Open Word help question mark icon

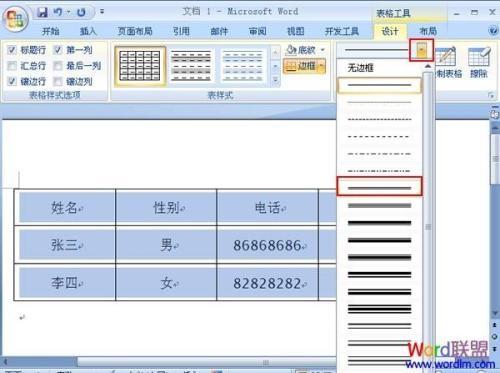pyautogui.click(x=493, y=31)
